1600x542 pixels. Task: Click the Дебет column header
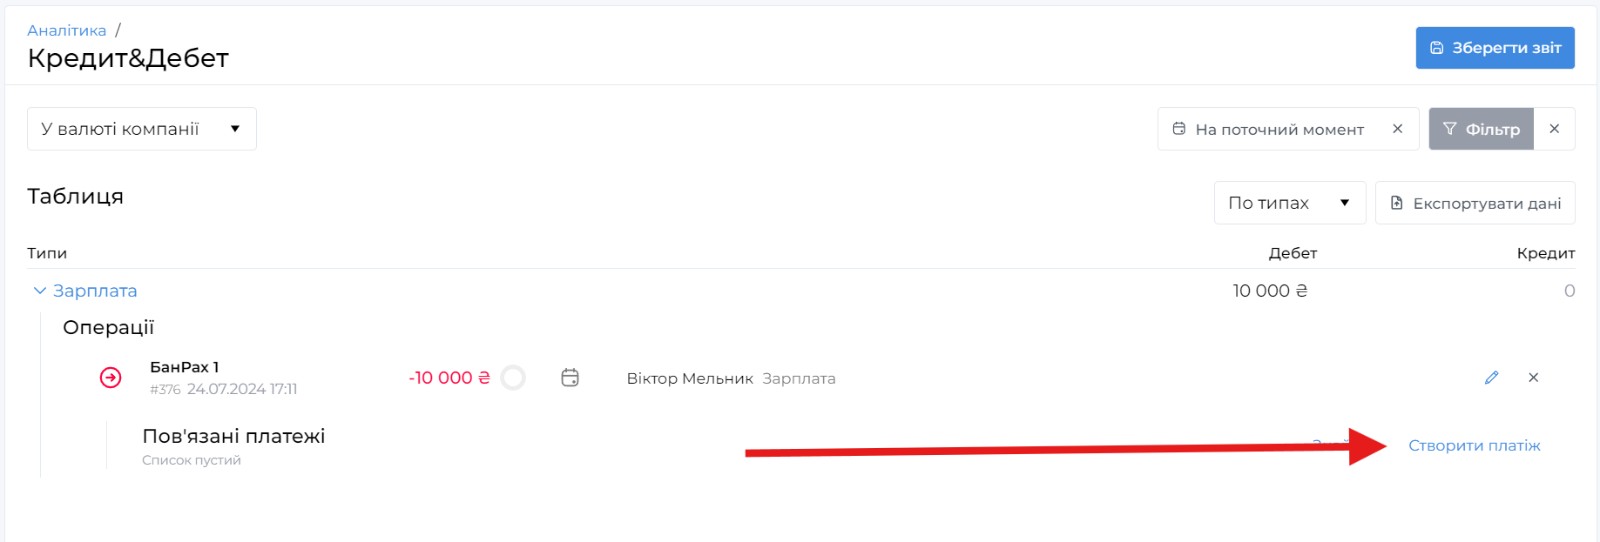tap(1292, 254)
